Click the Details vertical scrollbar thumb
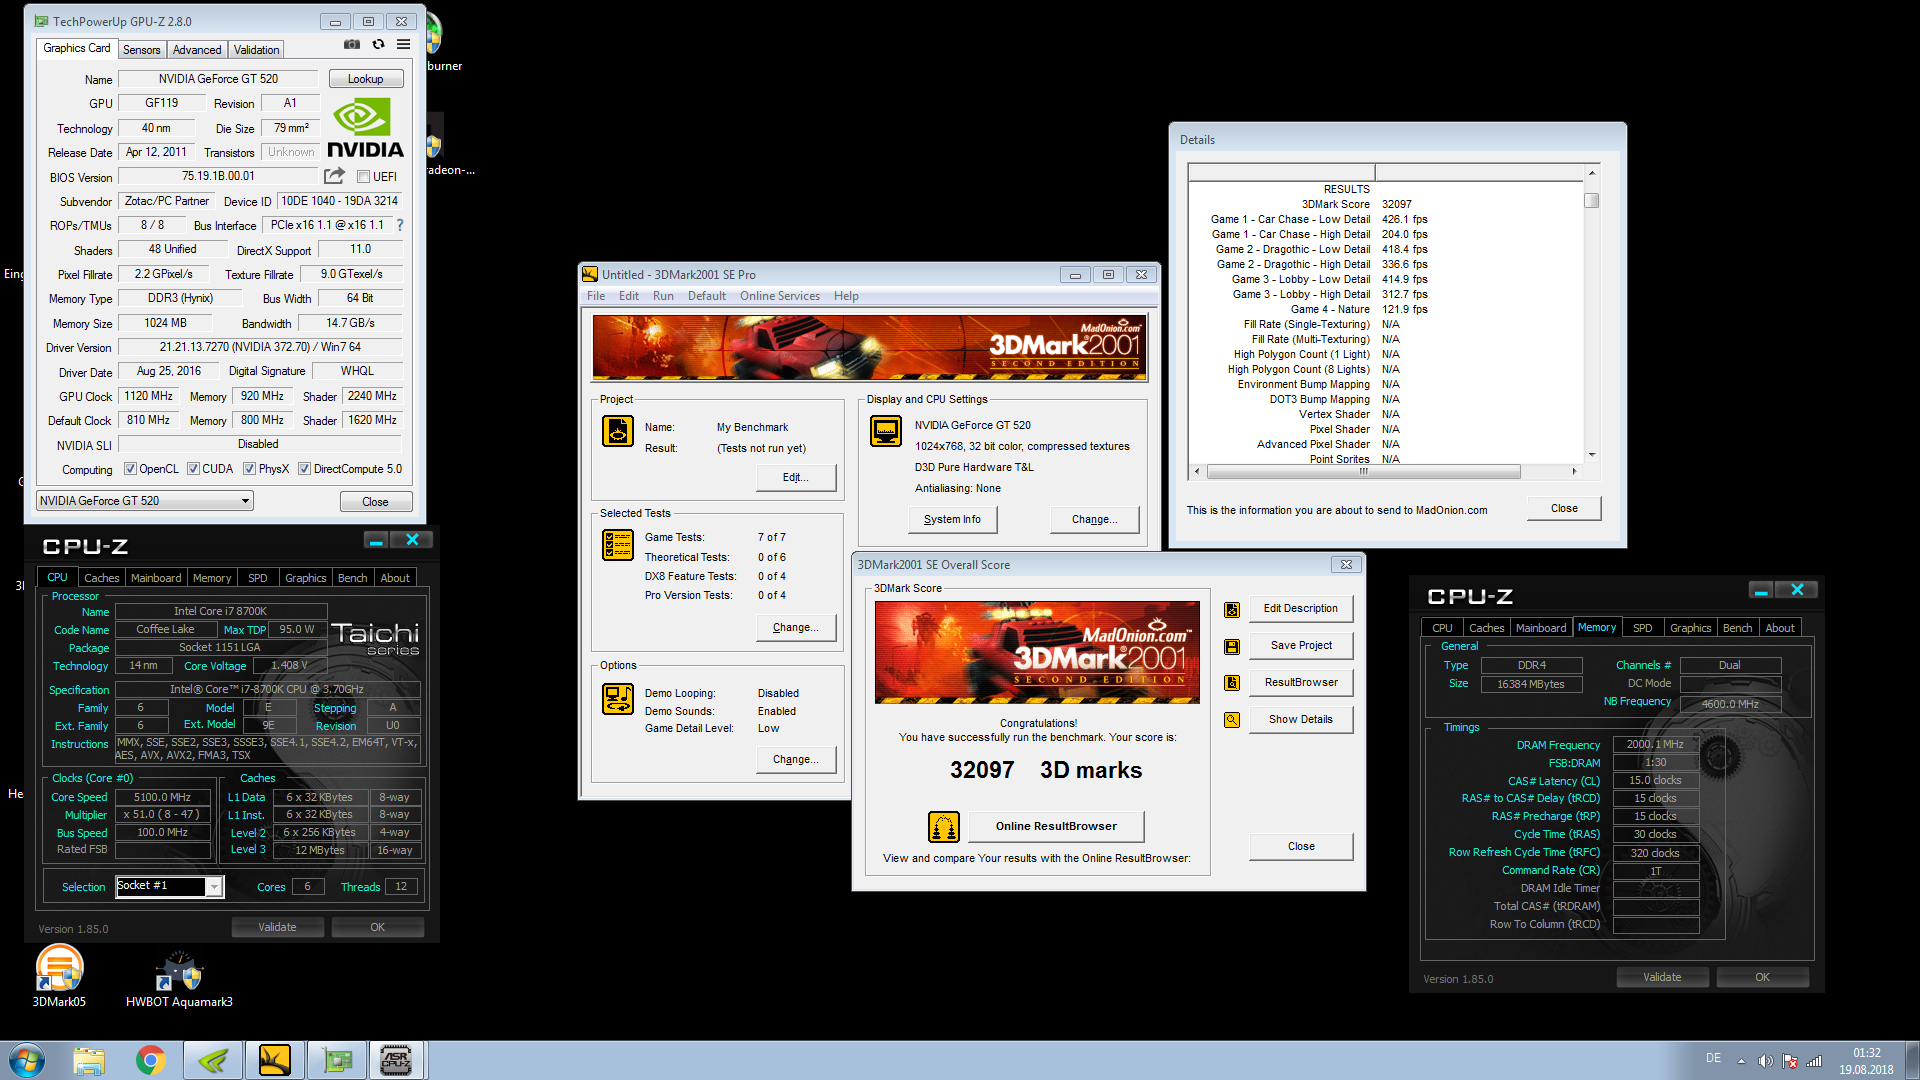This screenshot has height=1080, width=1920. (1592, 200)
